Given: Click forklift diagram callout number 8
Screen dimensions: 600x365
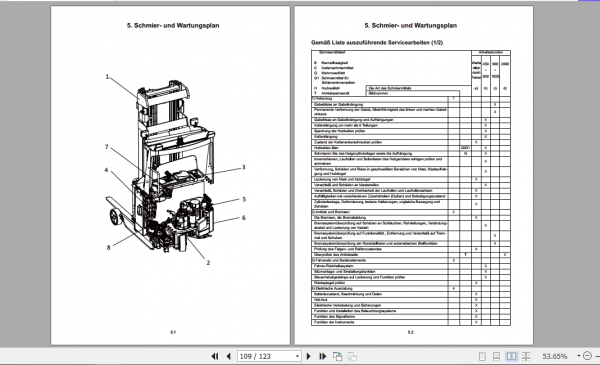Looking at the screenshot, I should [x=108, y=248].
